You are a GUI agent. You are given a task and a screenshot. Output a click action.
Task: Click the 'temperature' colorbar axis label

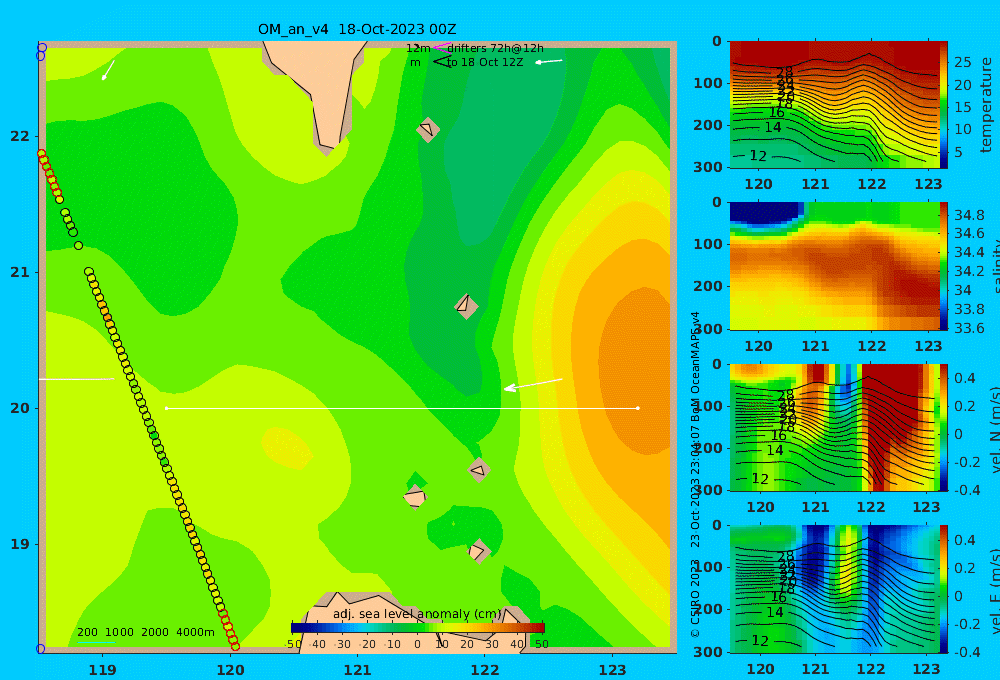point(986,105)
